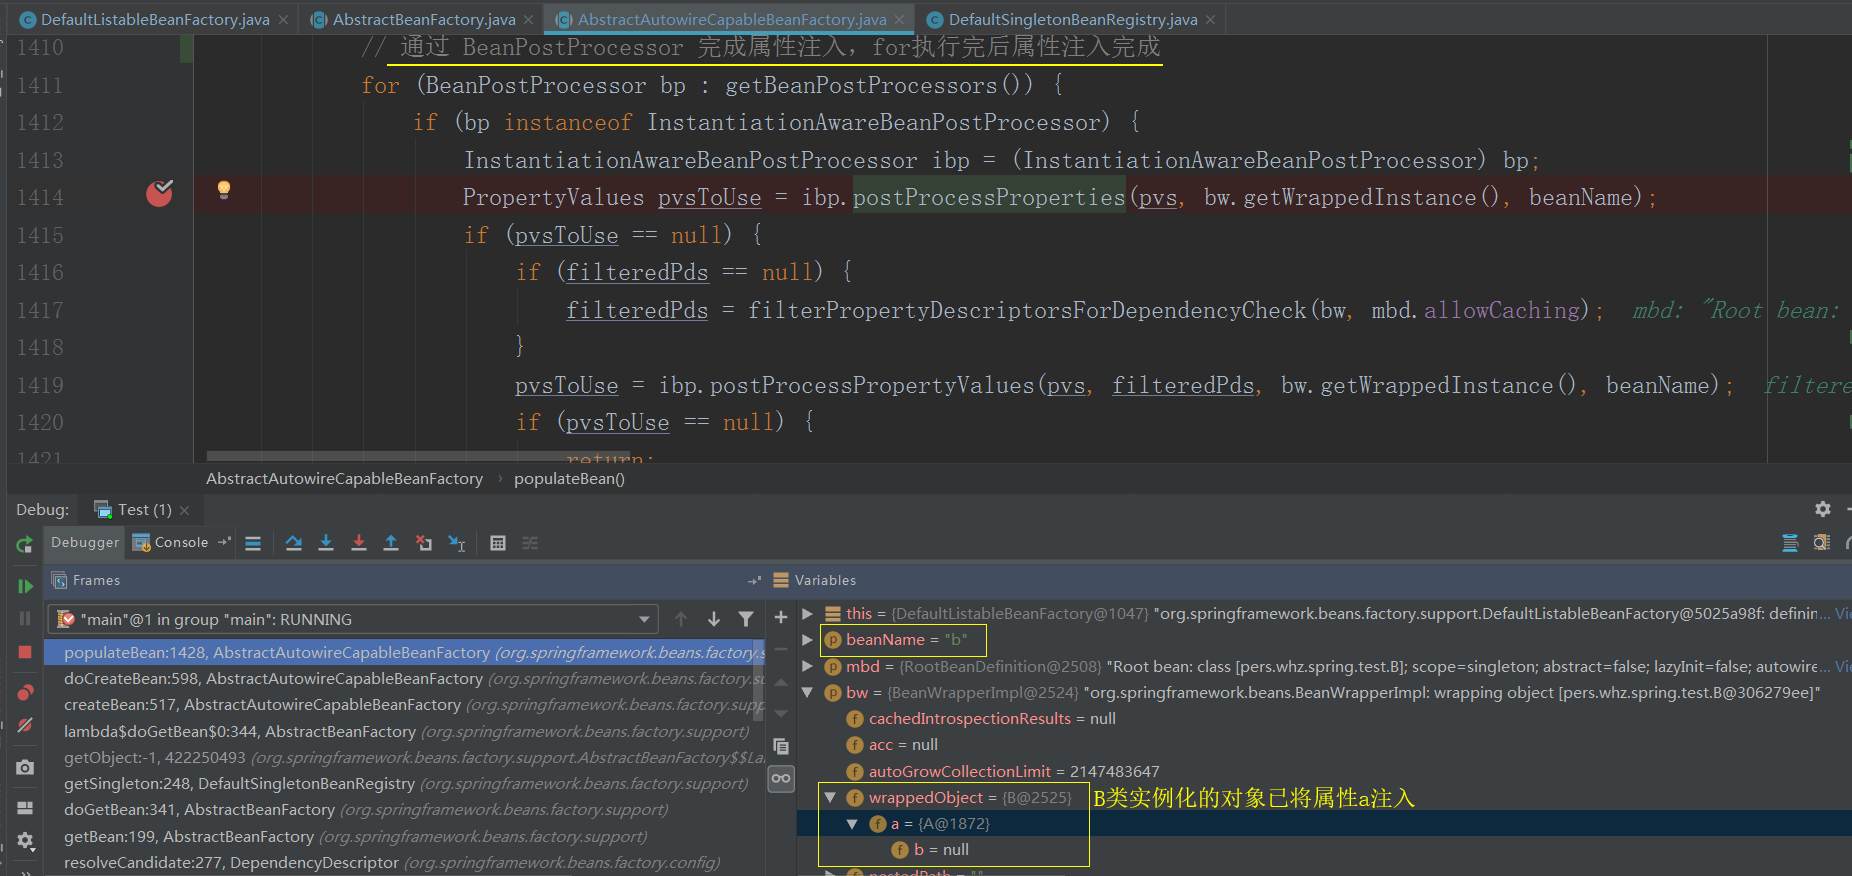Click the Restore Layout icon in sidebar
This screenshot has height=876, width=1852.
click(x=25, y=807)
